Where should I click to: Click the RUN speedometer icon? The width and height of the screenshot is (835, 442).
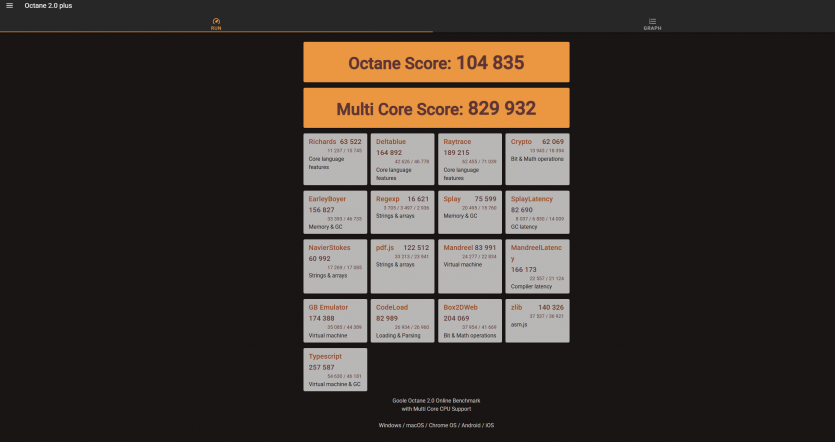216,21
